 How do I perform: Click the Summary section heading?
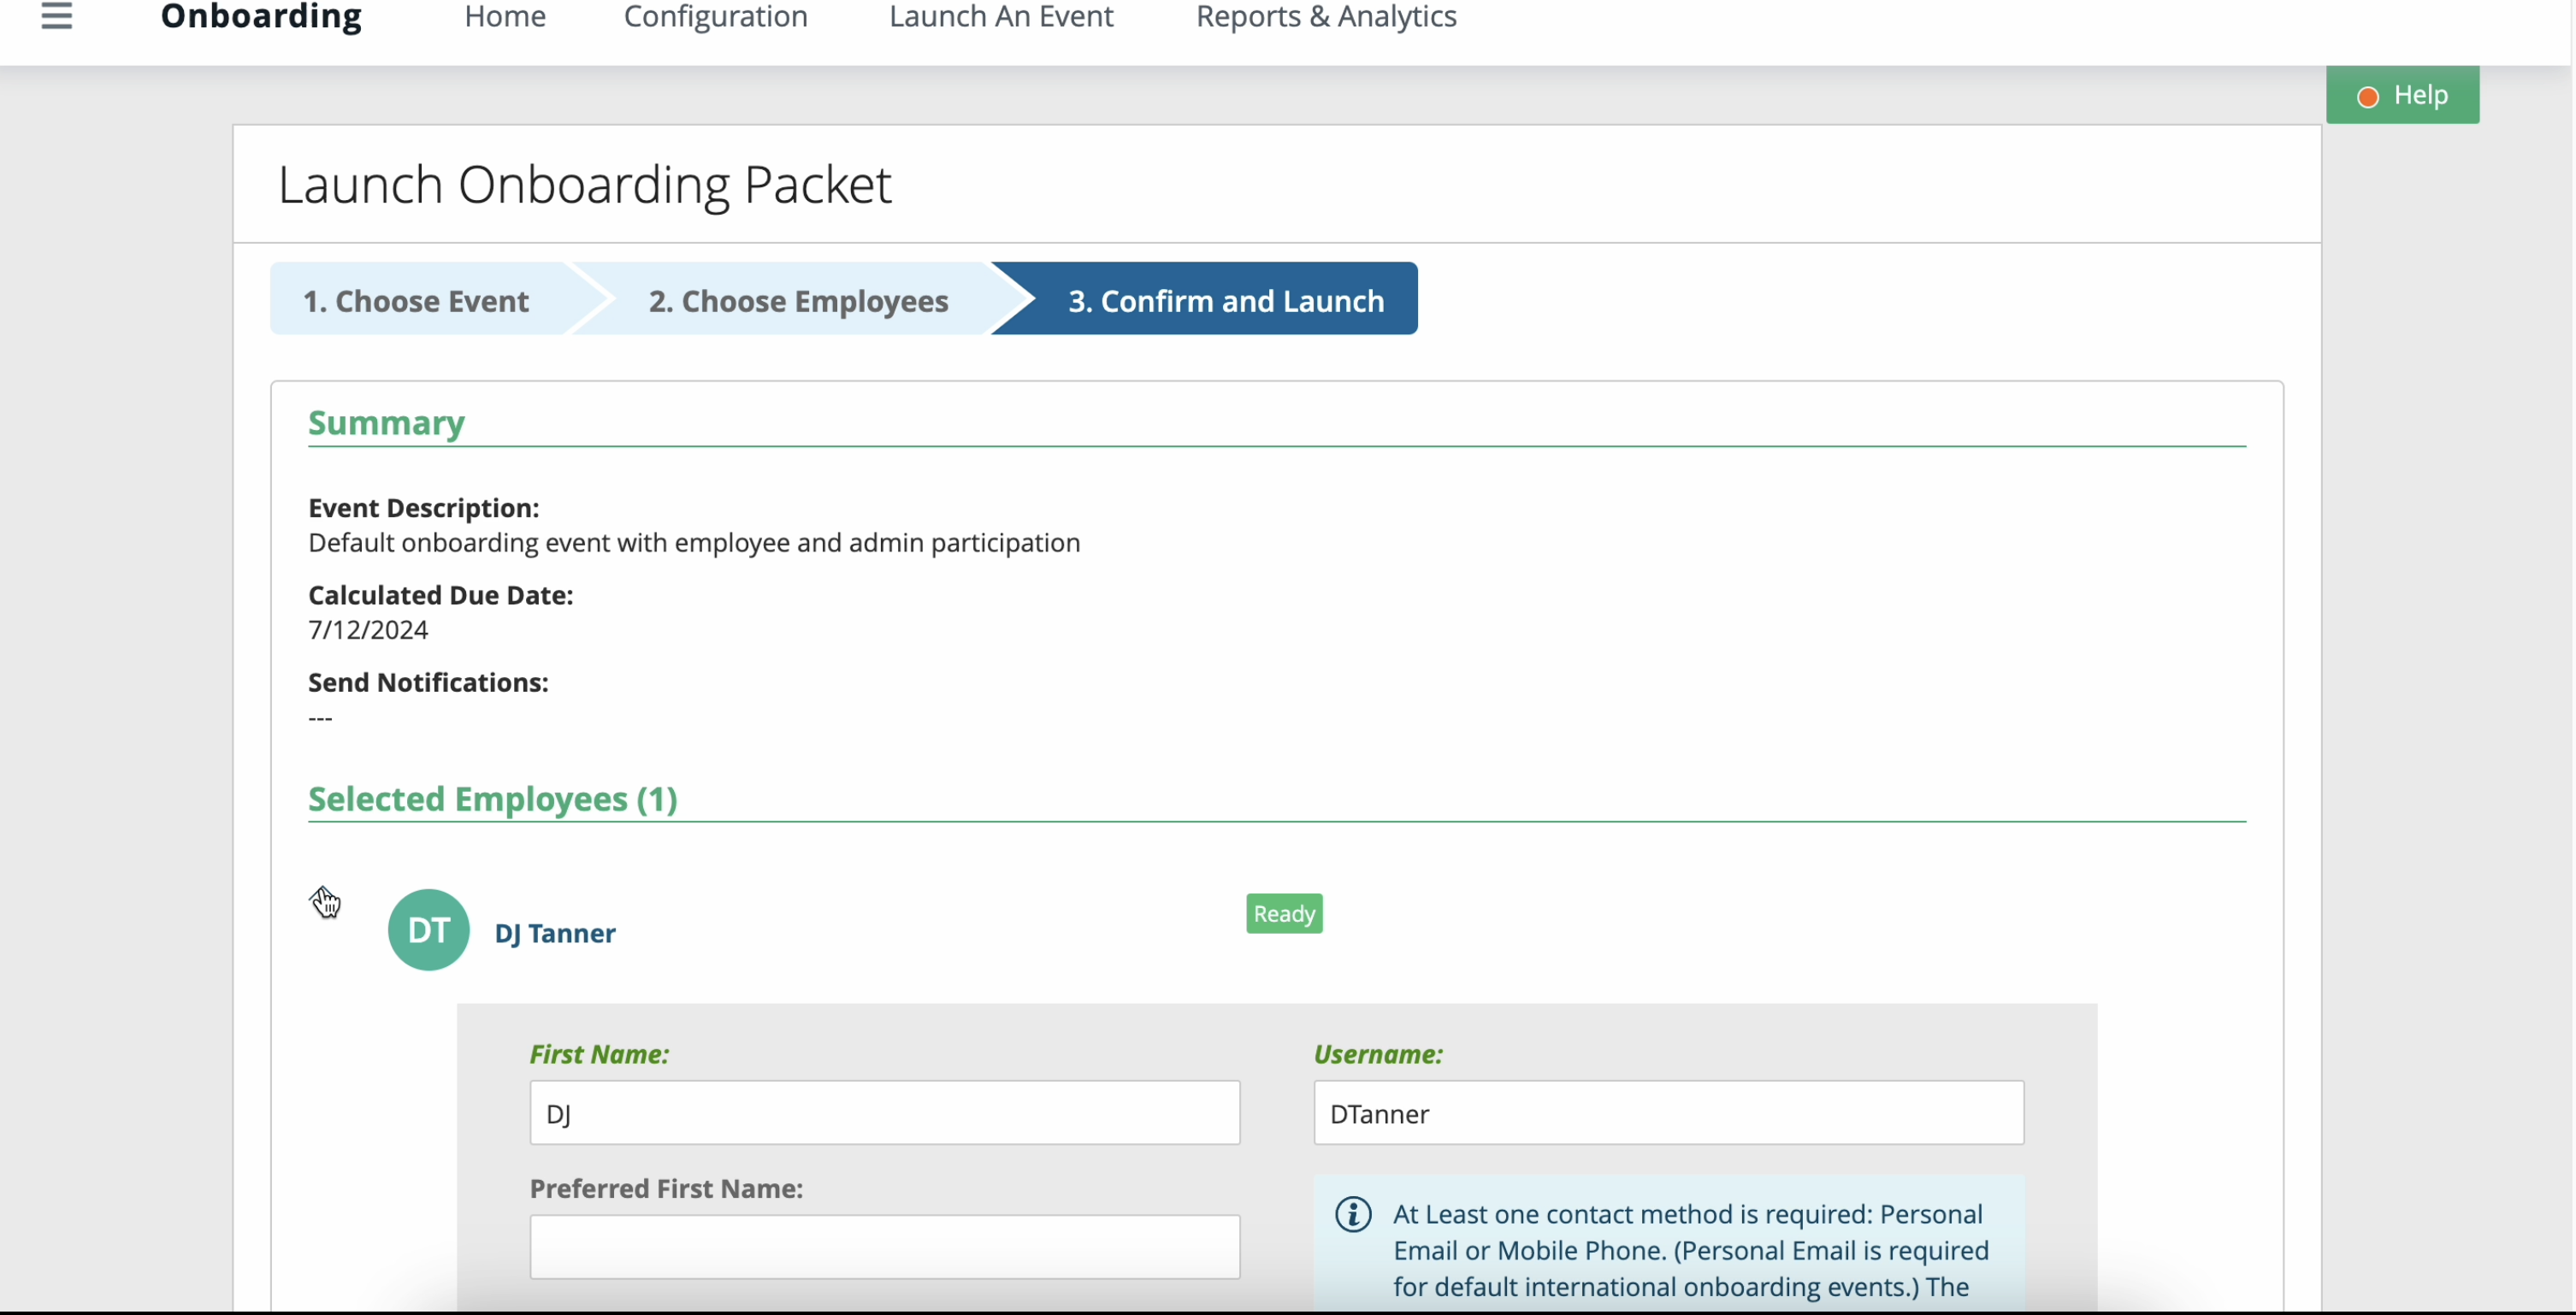pos(386,423)
